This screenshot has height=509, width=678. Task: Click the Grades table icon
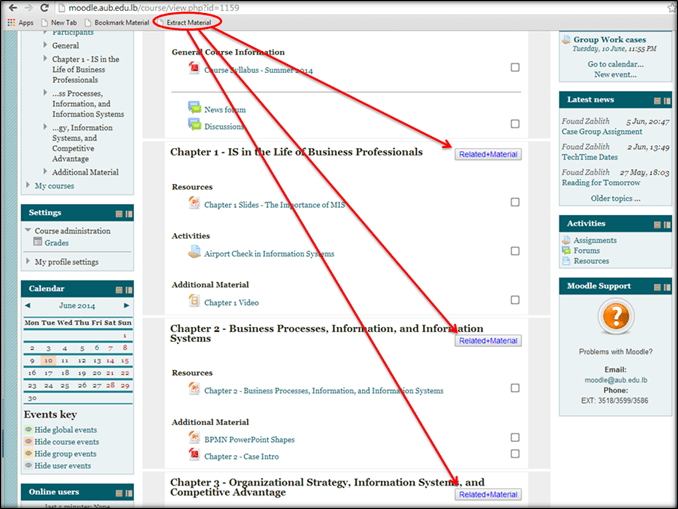38,242
